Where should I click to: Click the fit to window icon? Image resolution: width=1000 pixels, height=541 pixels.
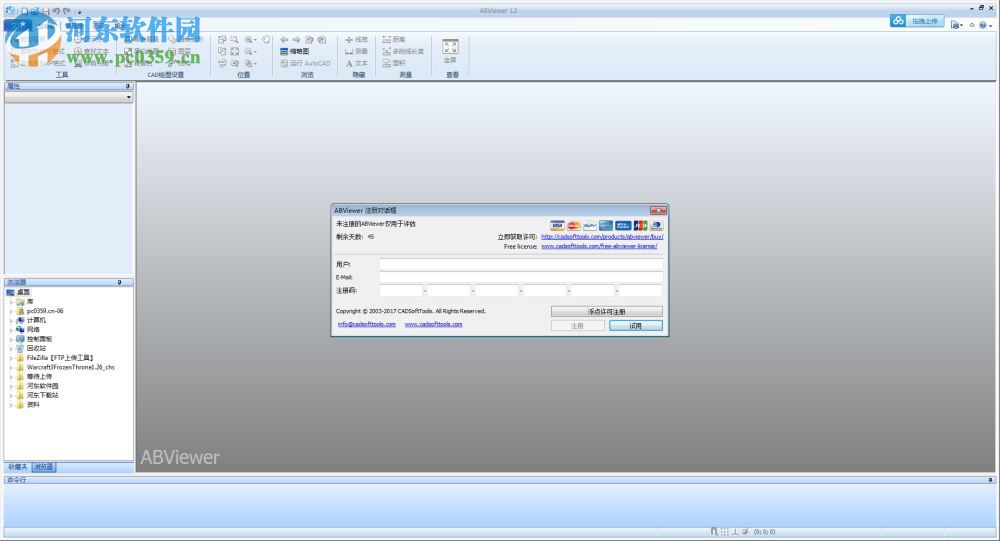point(235,51)
